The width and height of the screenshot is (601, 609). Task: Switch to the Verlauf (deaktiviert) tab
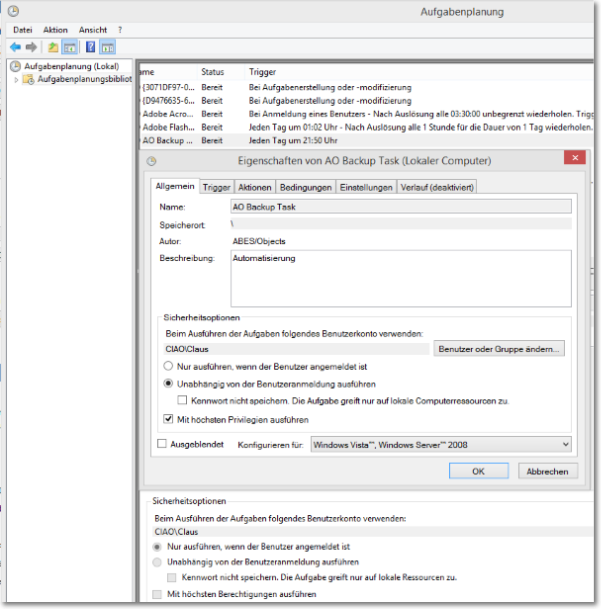pyautogui.click(x=437, y=187)
